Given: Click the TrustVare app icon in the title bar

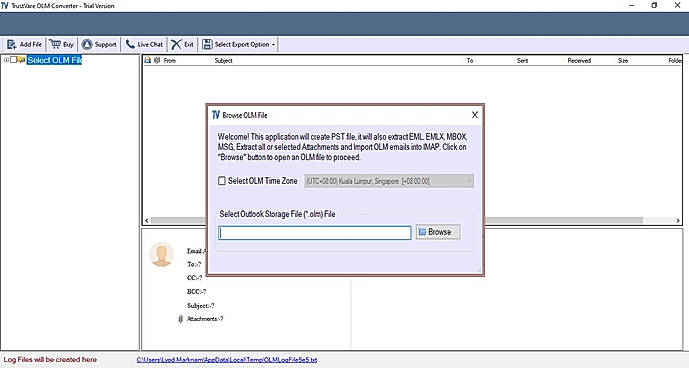Looking at the screenshot, I should [x=5, y=5].
